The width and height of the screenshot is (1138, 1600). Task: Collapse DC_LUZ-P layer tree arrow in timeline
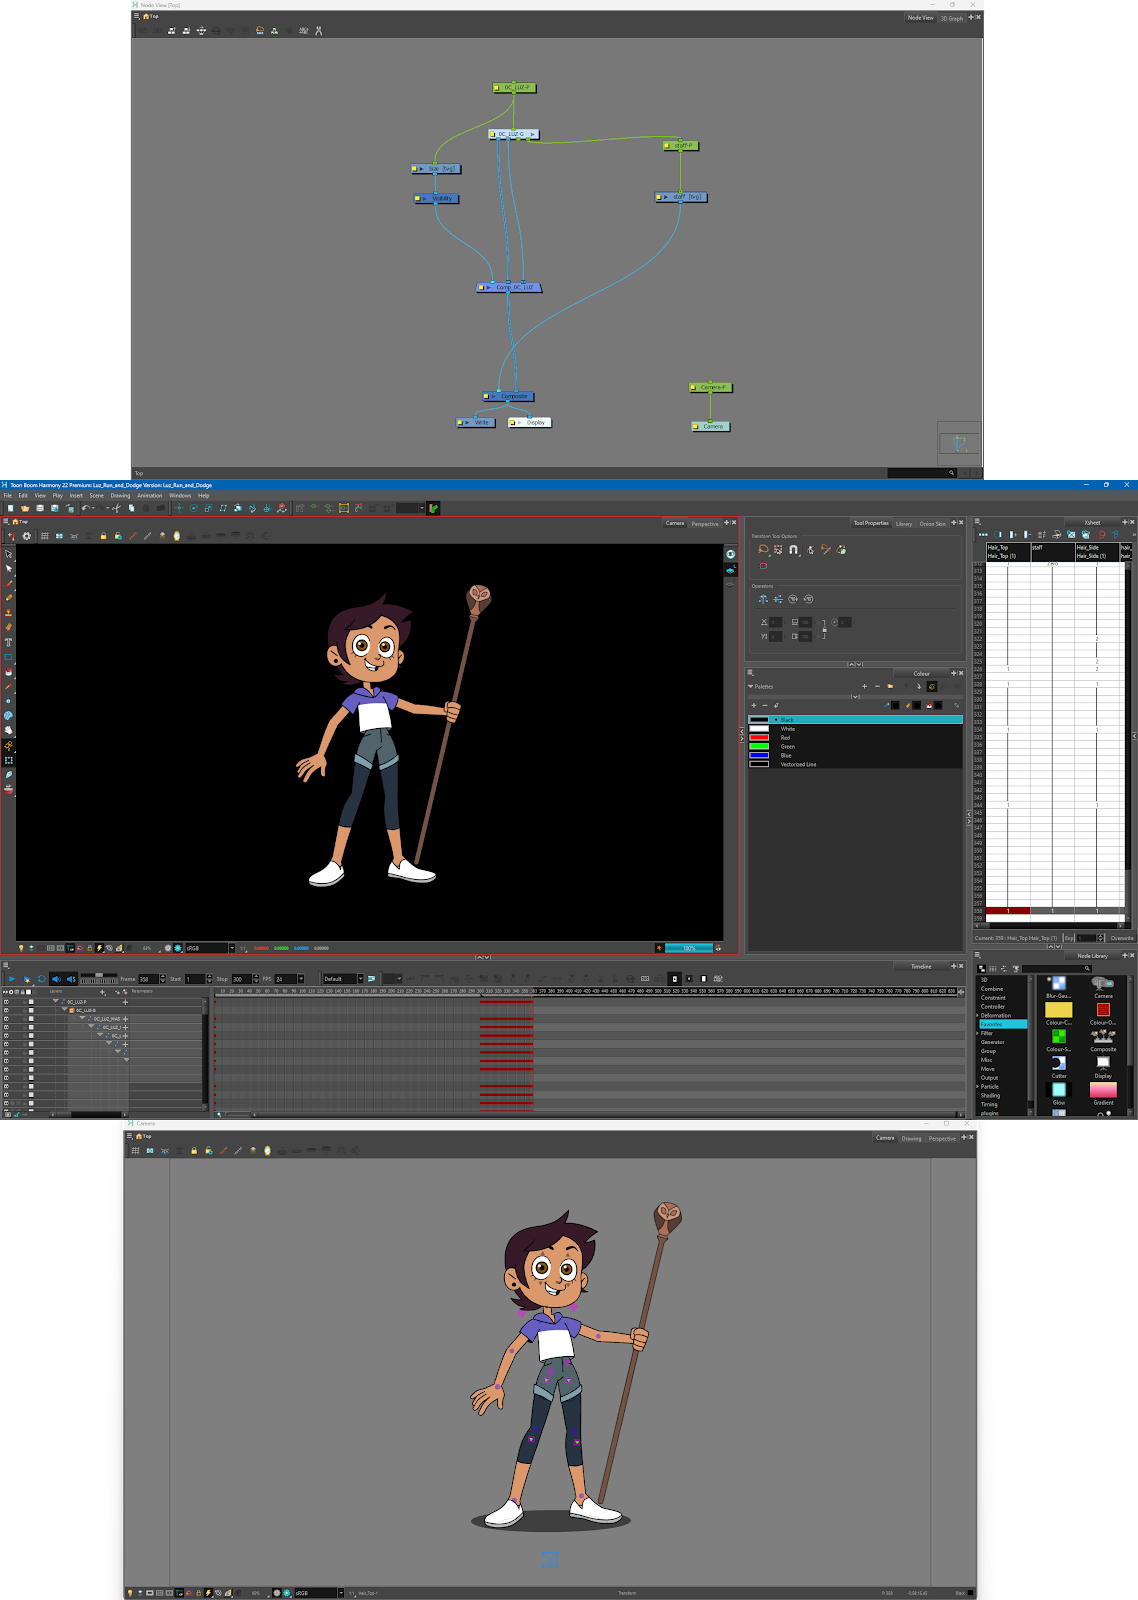(x=56, y=1001)
